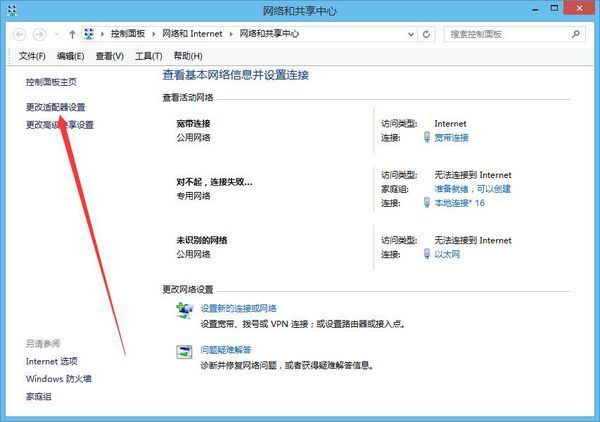Go up one level with the Up arrow

(72, 34)
